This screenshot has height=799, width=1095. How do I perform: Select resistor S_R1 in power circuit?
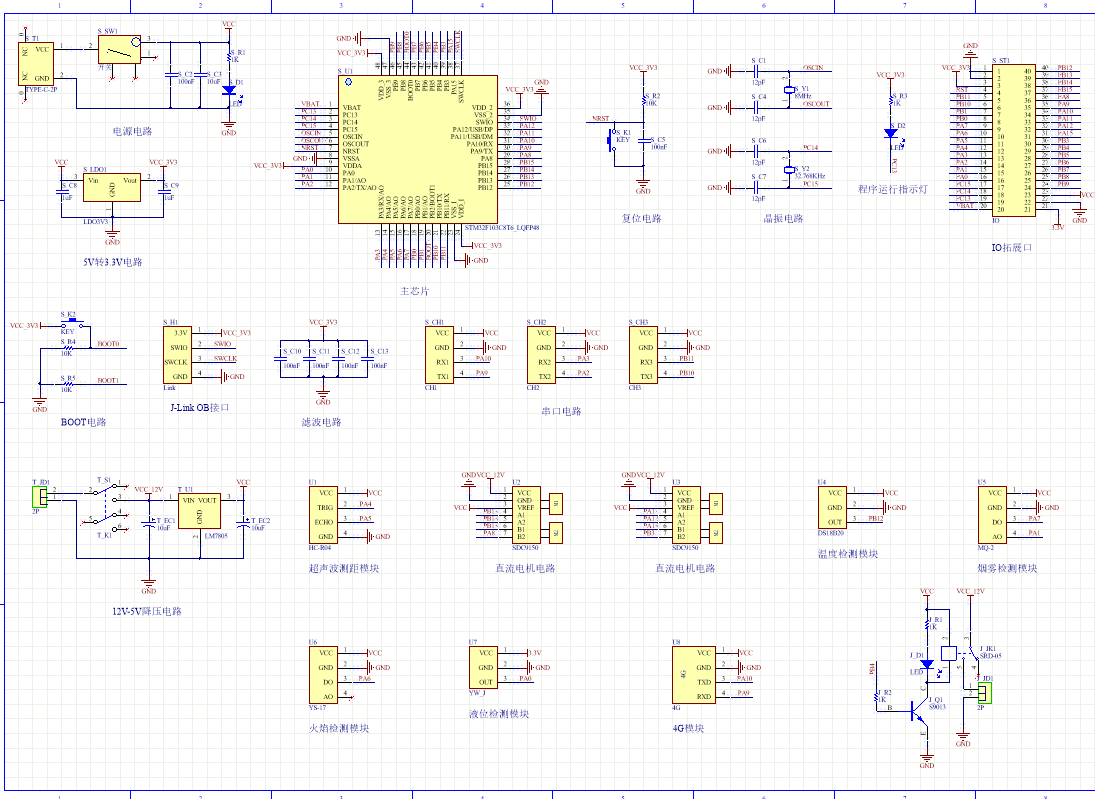point(229,55)
